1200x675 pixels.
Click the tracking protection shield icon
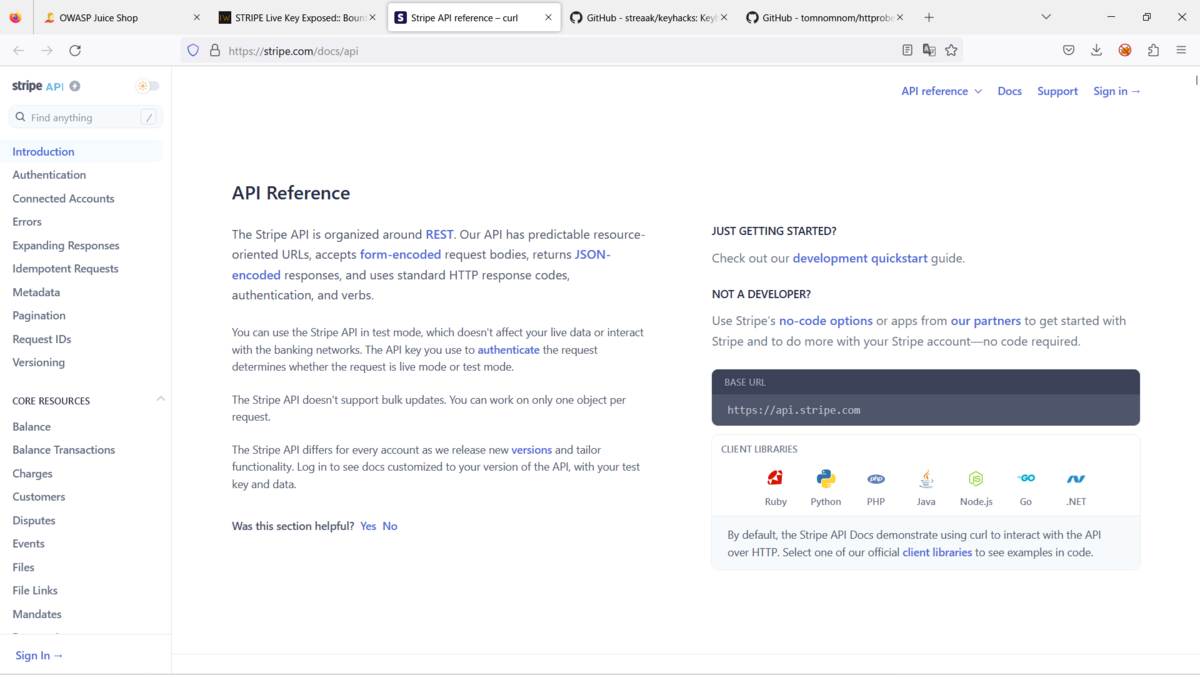coord(194,50)
